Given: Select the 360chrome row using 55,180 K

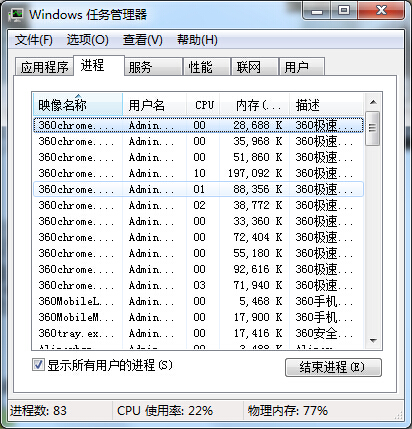Looking at the screenshot, I should coord(198,253).
